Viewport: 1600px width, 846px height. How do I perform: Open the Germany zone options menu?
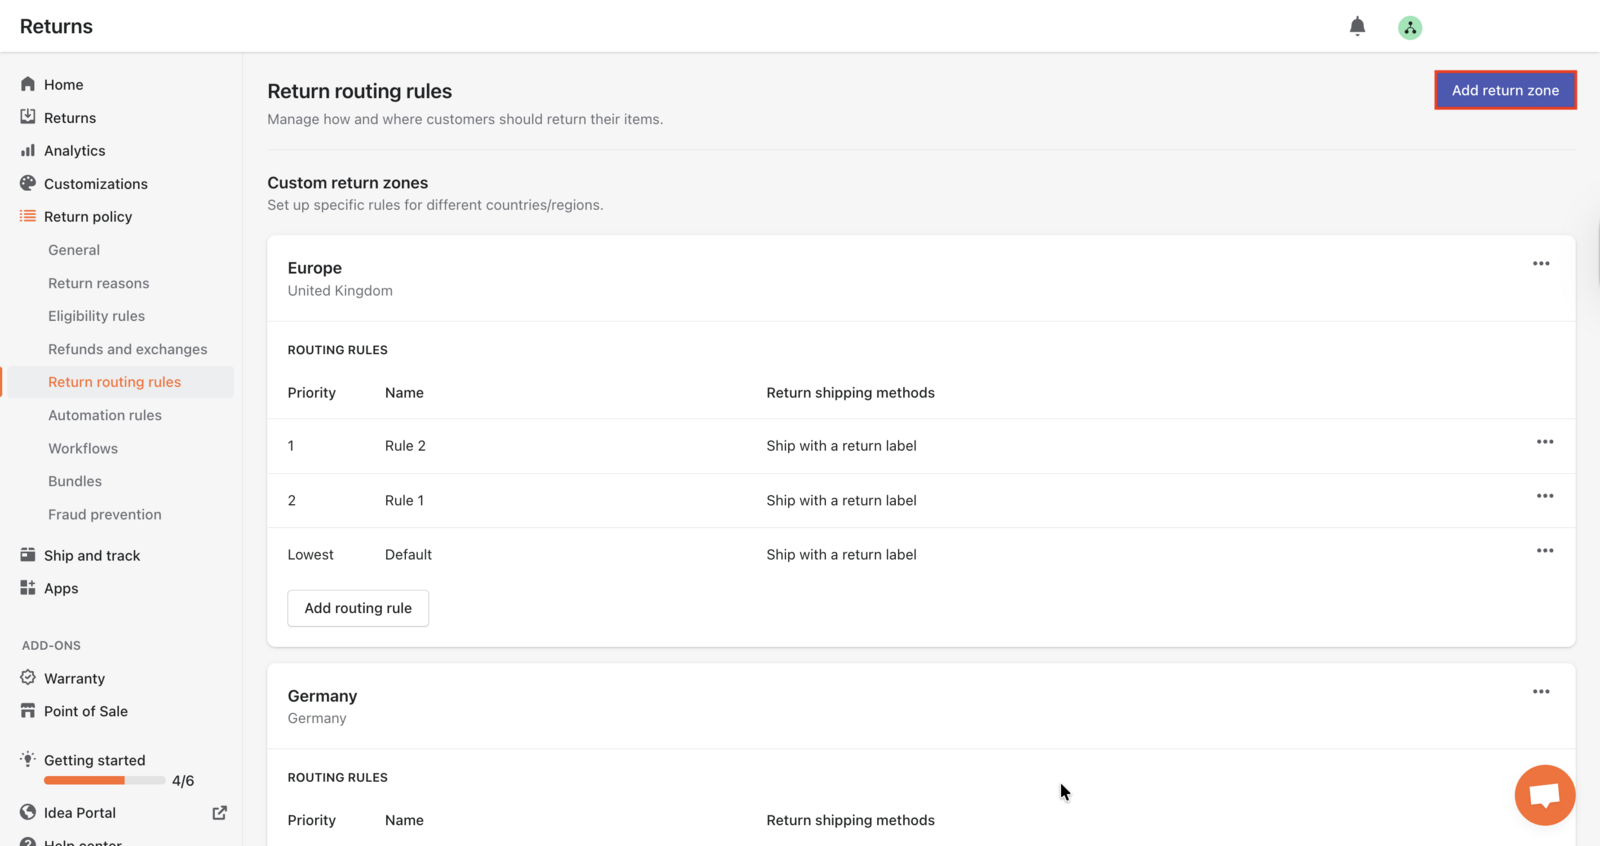coord(1541,692)
